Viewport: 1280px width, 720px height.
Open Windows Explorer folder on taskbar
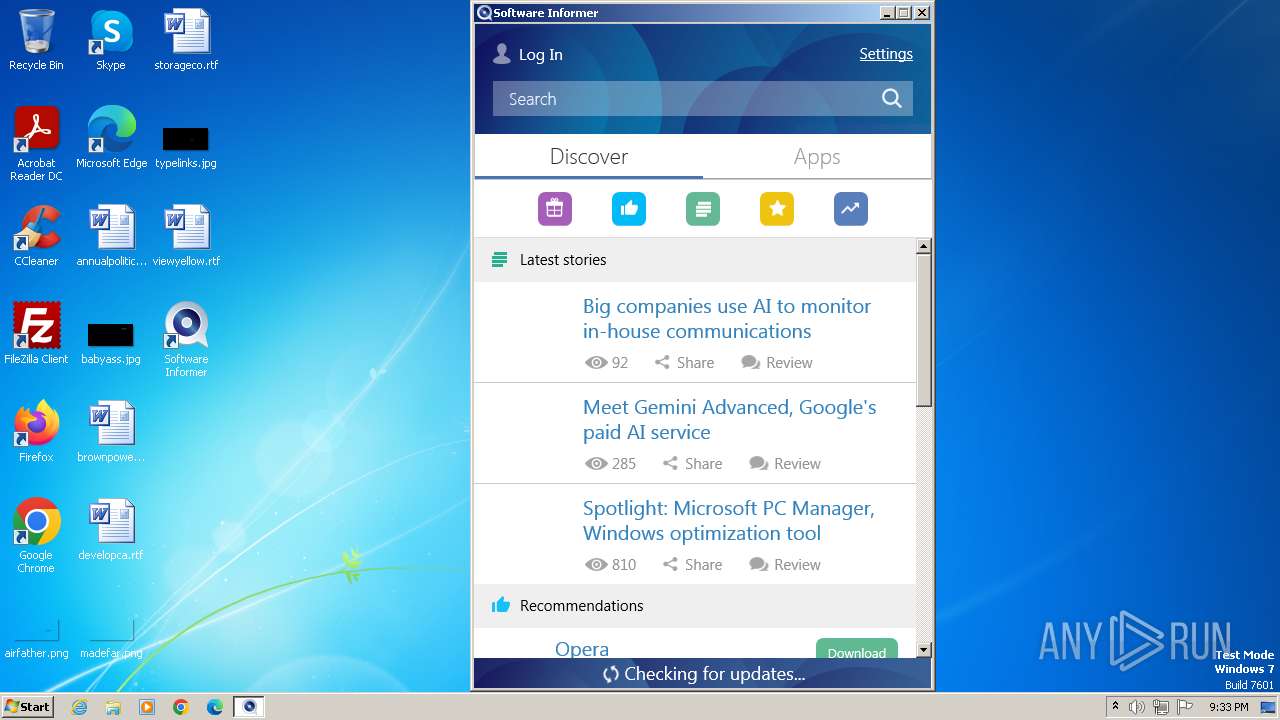(x=113, y=707)
